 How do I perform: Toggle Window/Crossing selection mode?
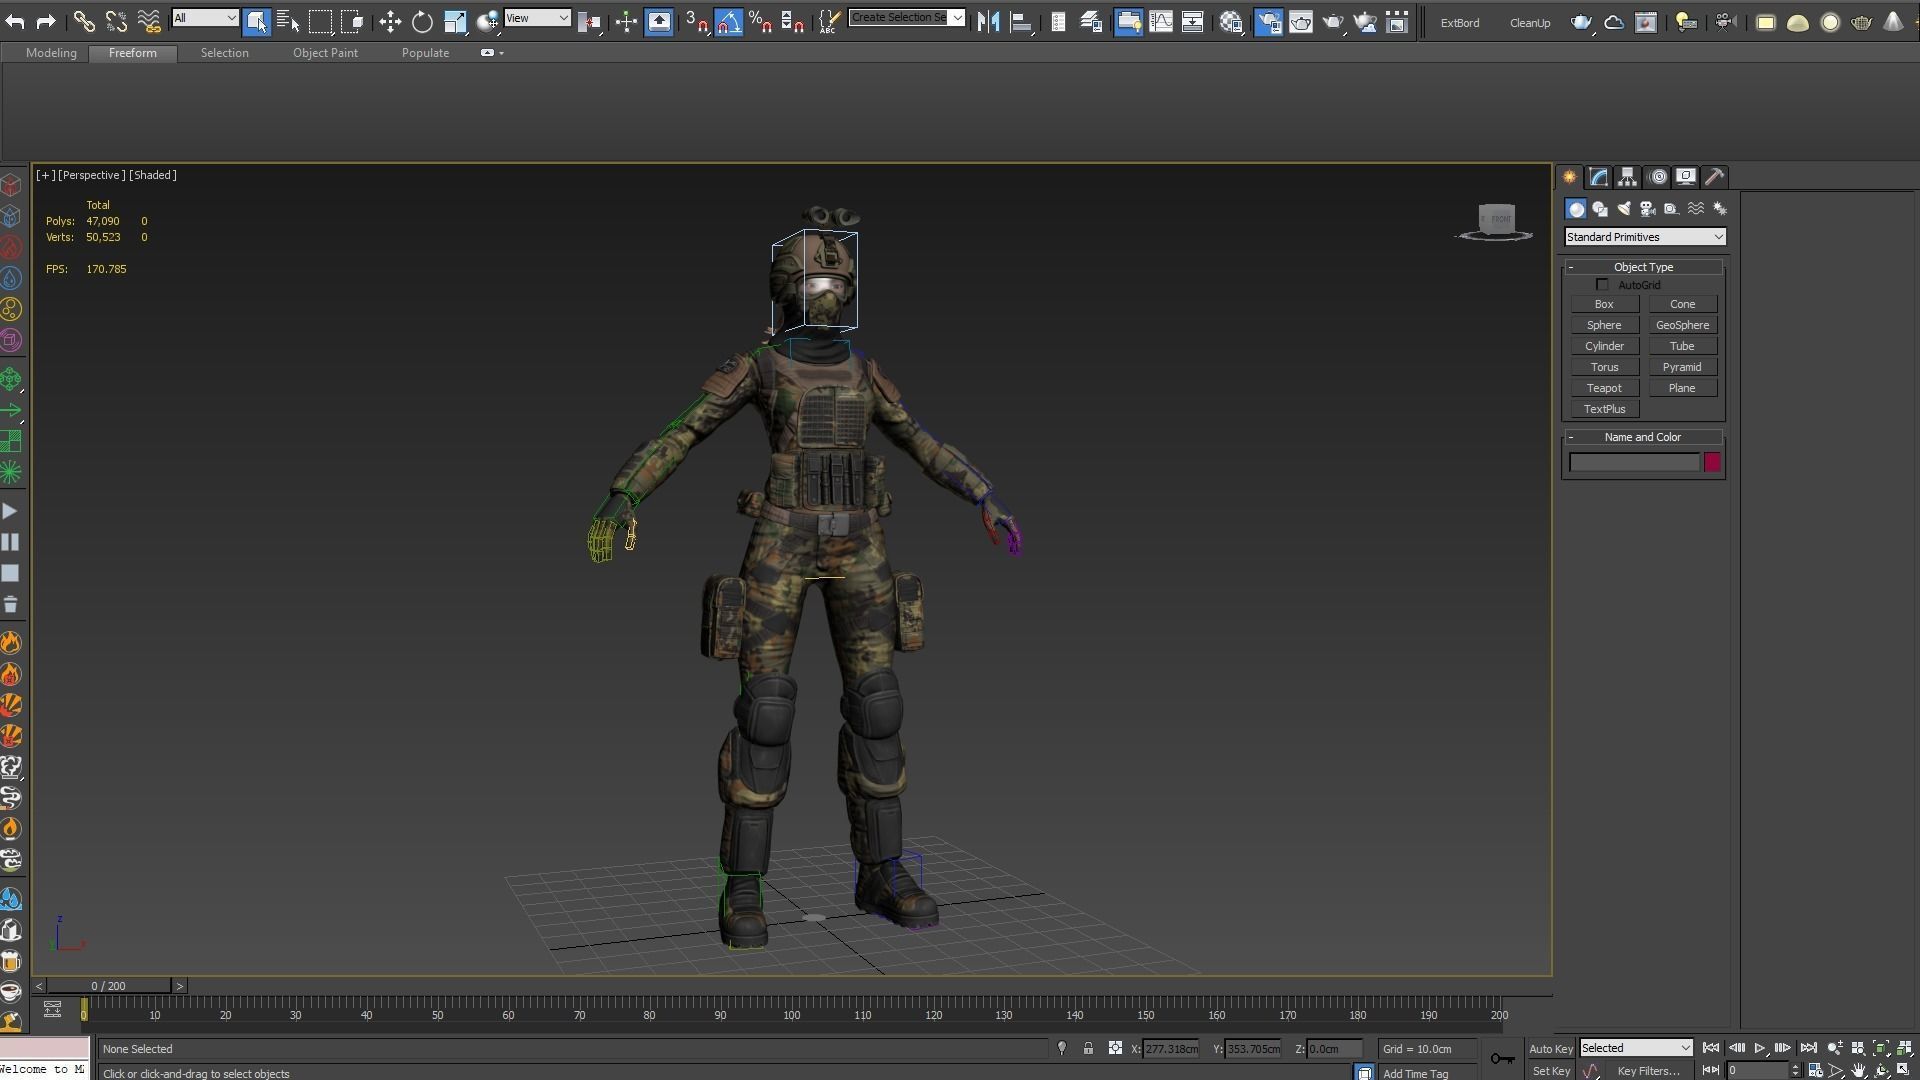click(352, 21)
